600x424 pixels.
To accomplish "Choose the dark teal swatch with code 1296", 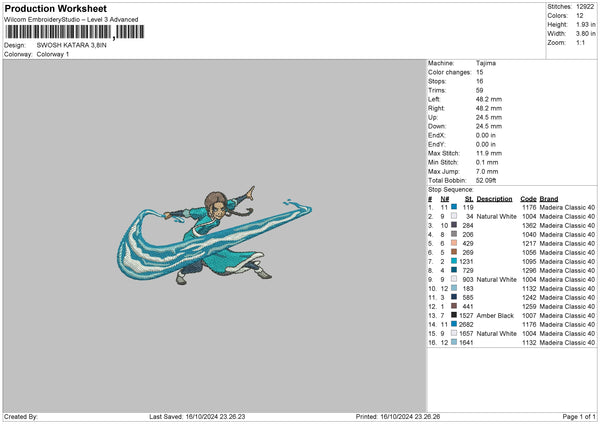I will 454,270.
